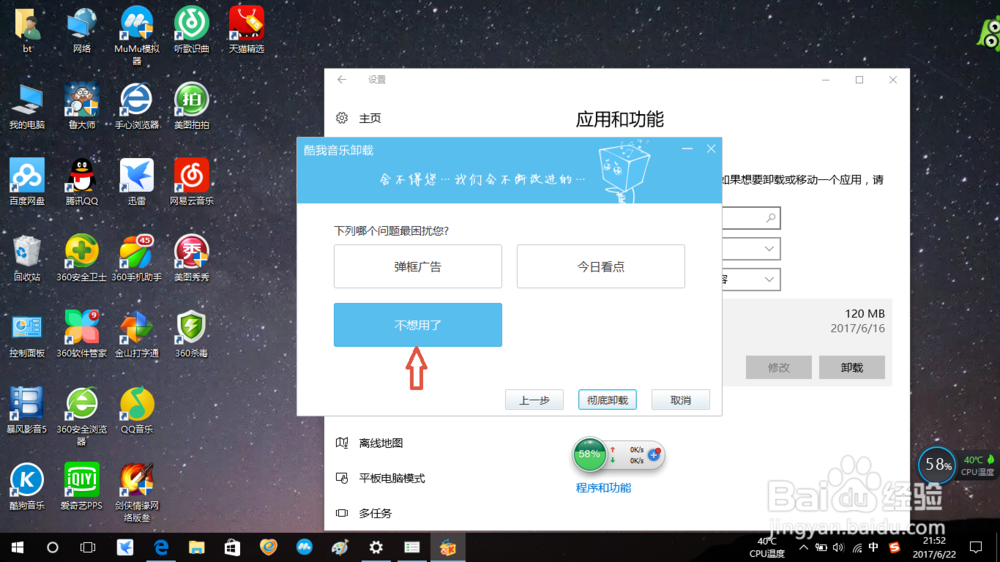The image size is (1000, 562).
Task: Open 360安全浏览器 desktop icon
Action: point(82,415)
